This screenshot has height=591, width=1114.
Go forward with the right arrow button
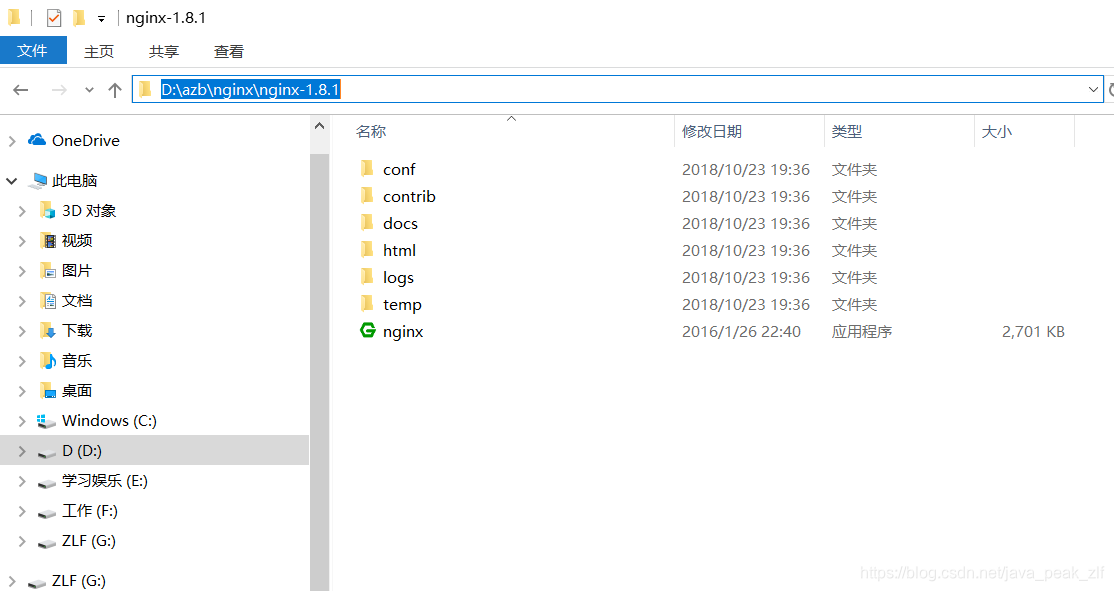[59, 90]
